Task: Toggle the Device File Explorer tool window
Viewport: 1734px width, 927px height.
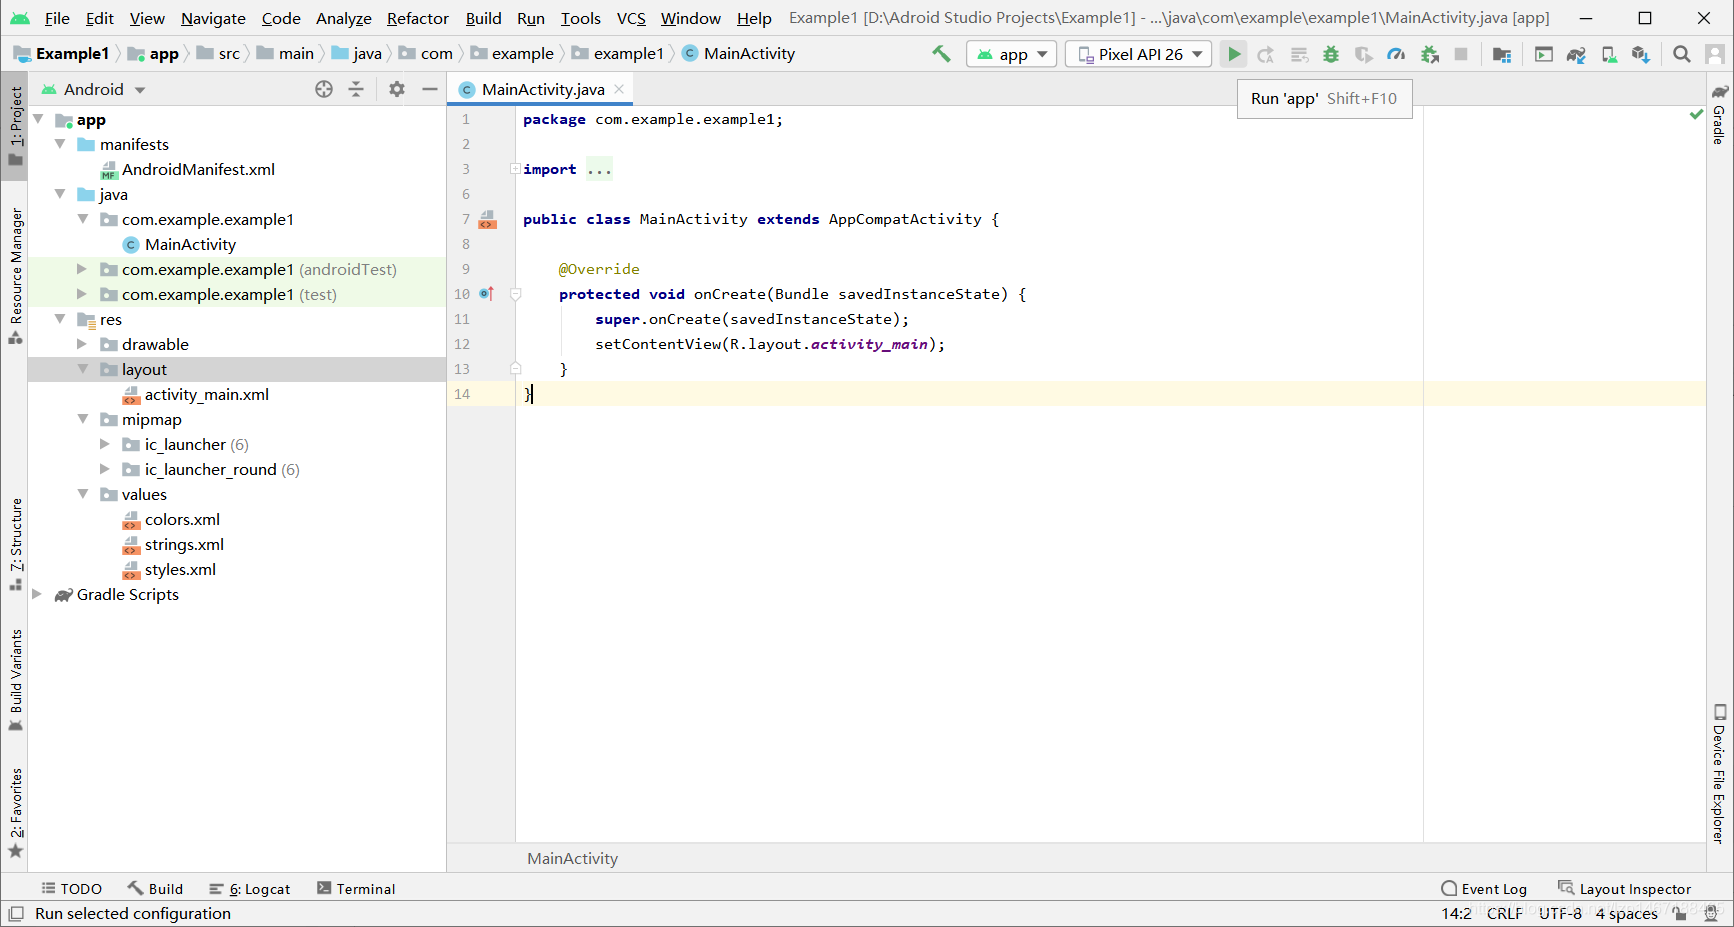Action: point(1719,774)
